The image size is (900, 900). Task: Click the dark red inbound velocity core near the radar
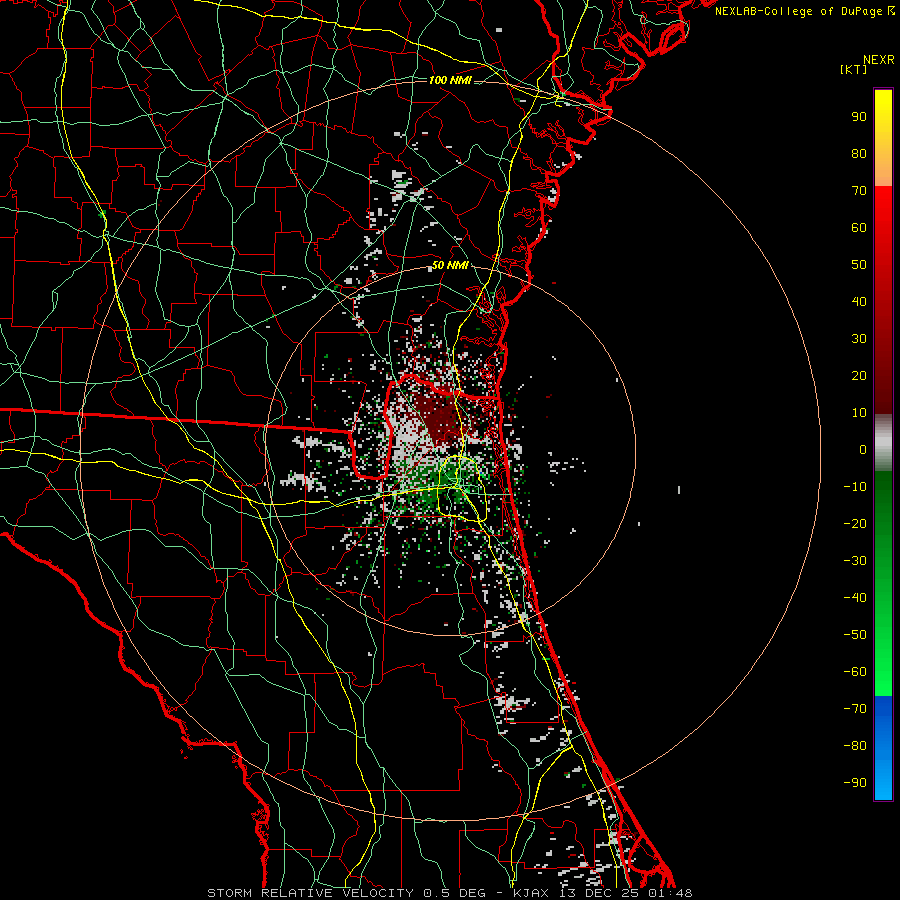[440, 418]
